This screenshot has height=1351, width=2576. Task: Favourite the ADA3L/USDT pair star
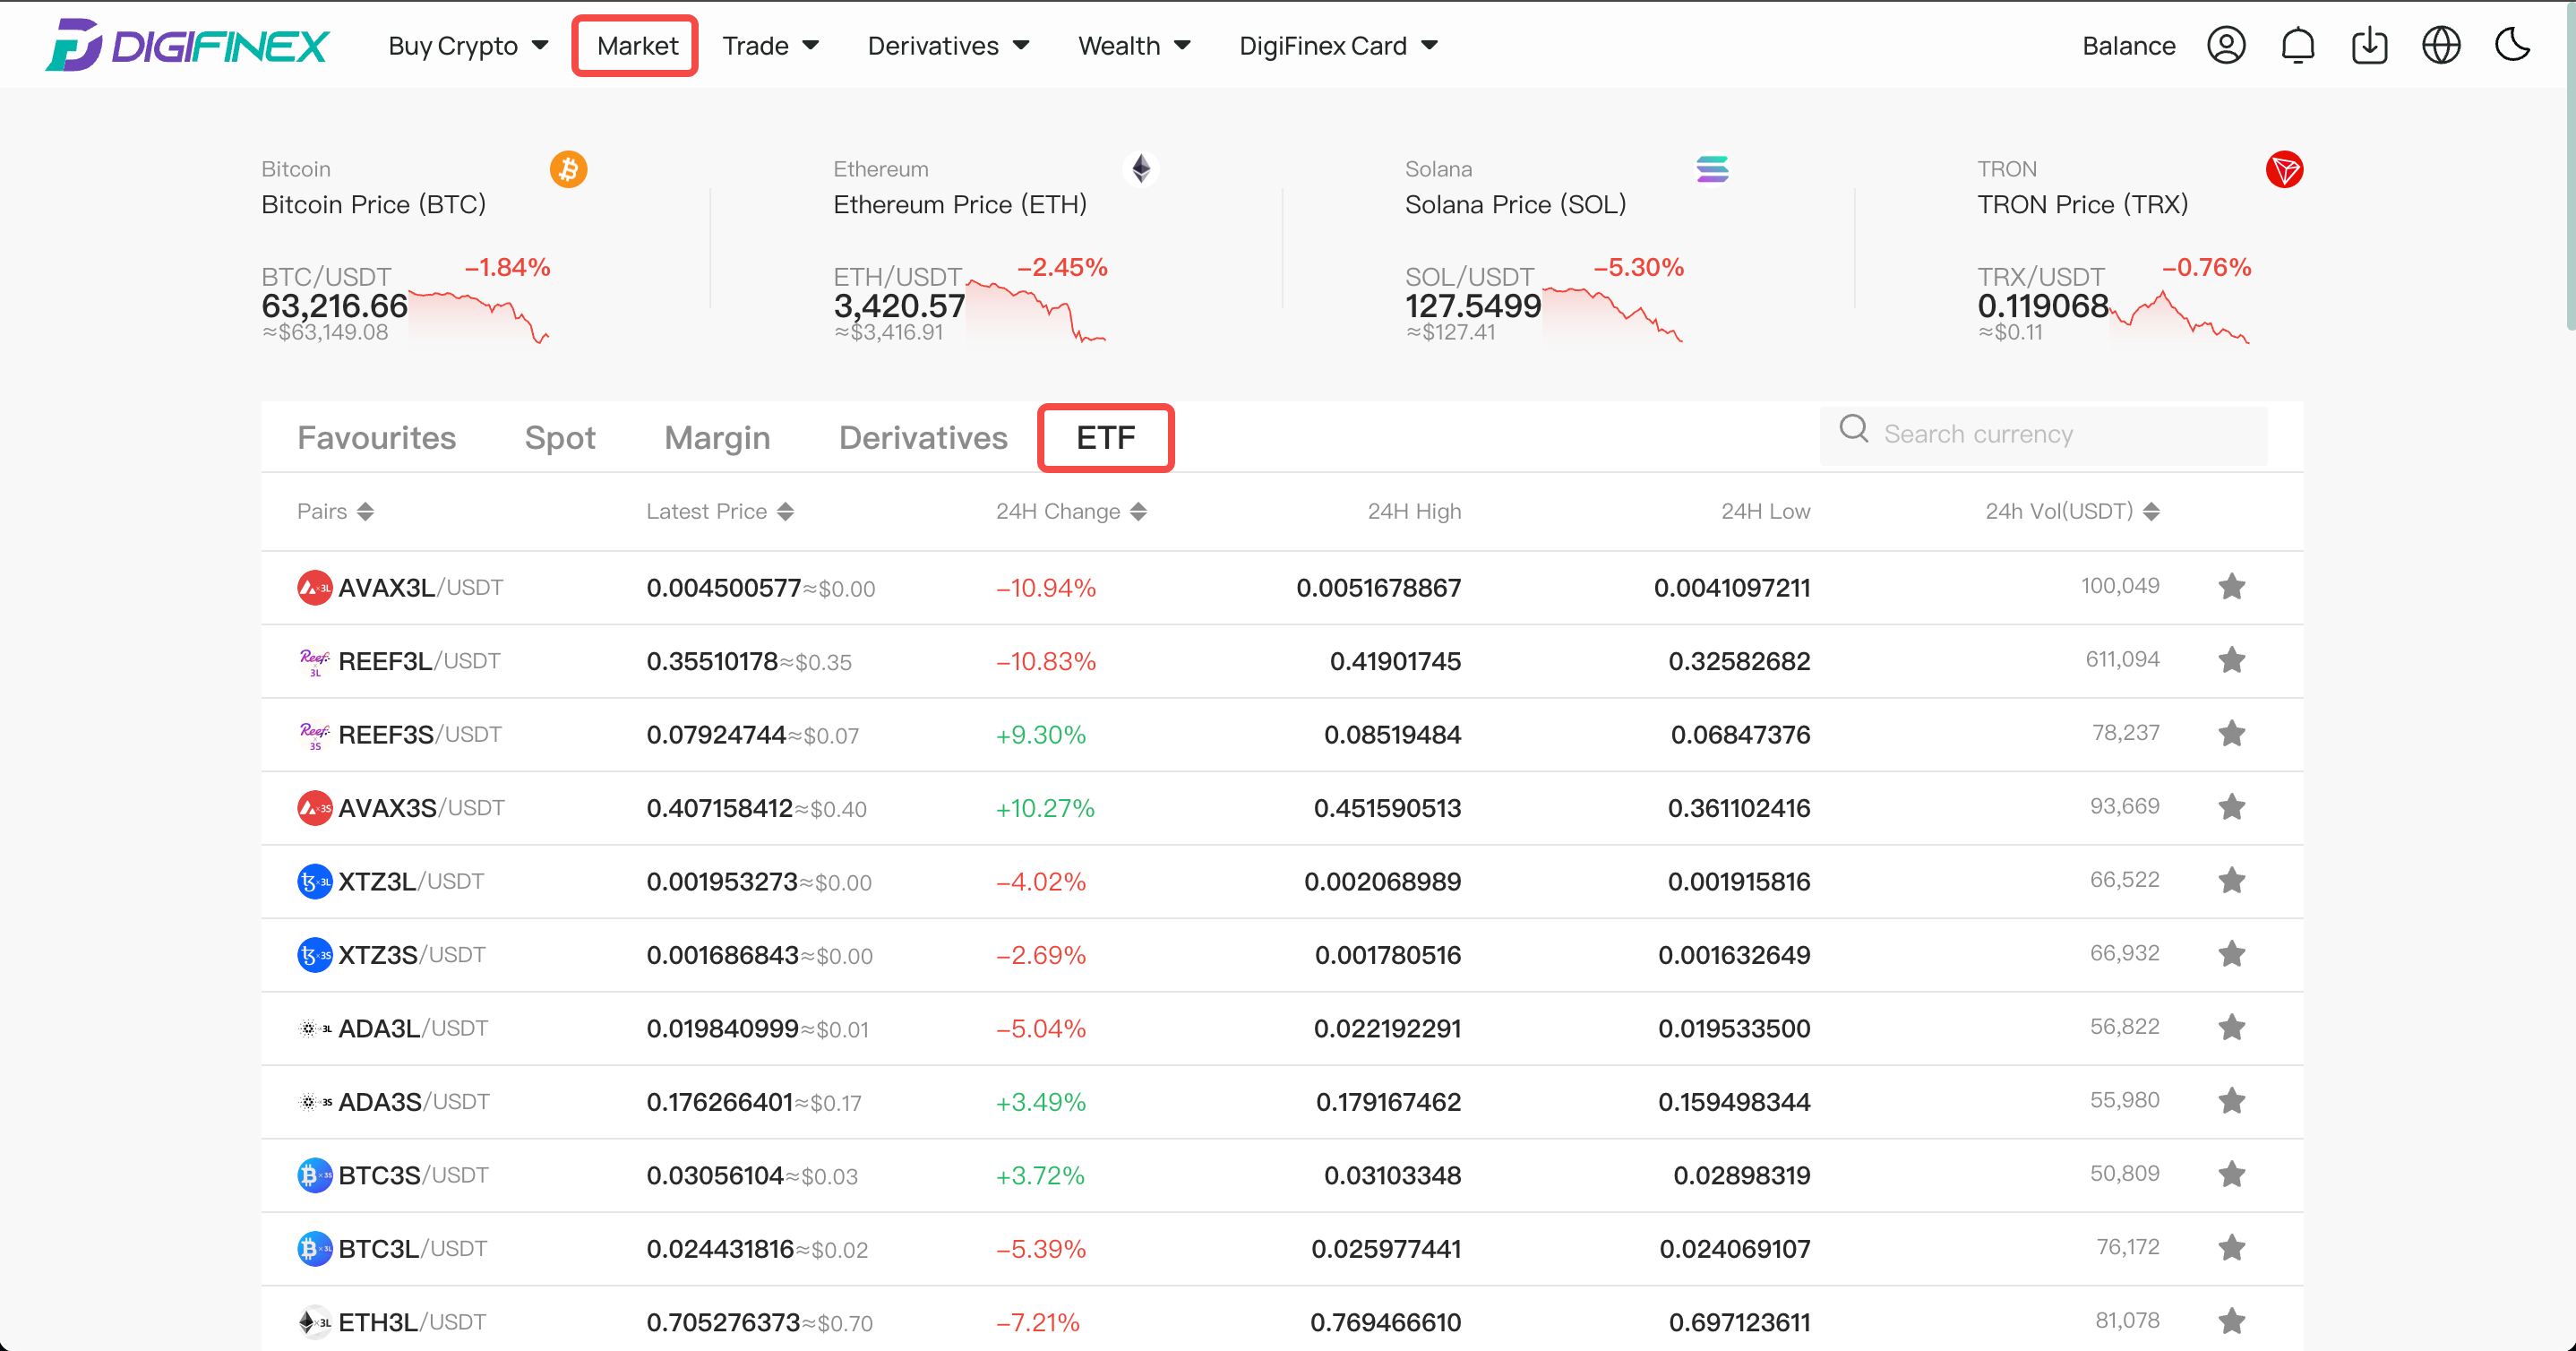[x=2231, y=1027]
